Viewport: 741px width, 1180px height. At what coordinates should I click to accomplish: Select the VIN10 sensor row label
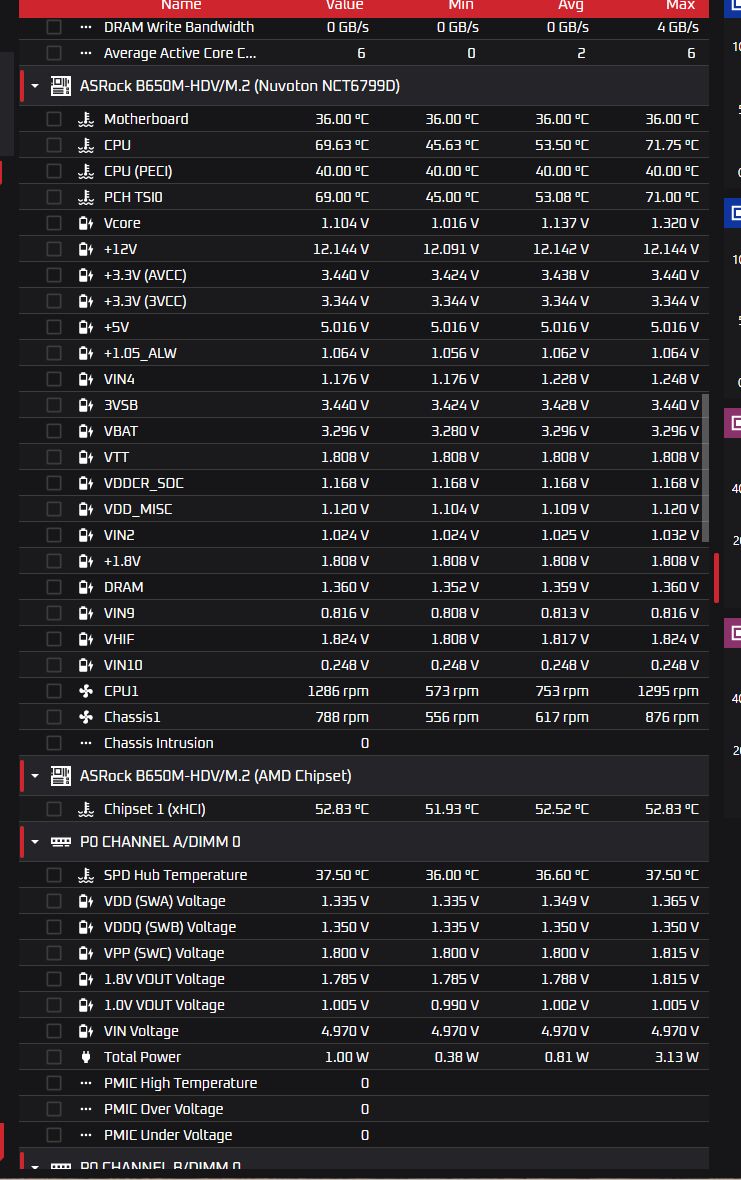click(123, 665)
